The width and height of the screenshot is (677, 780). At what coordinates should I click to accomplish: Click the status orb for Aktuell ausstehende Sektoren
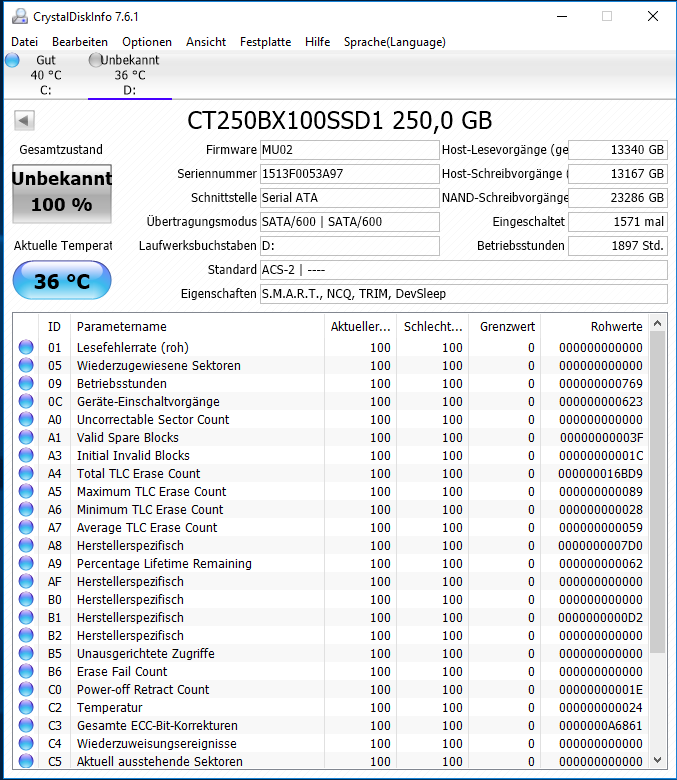click(26, 761)
